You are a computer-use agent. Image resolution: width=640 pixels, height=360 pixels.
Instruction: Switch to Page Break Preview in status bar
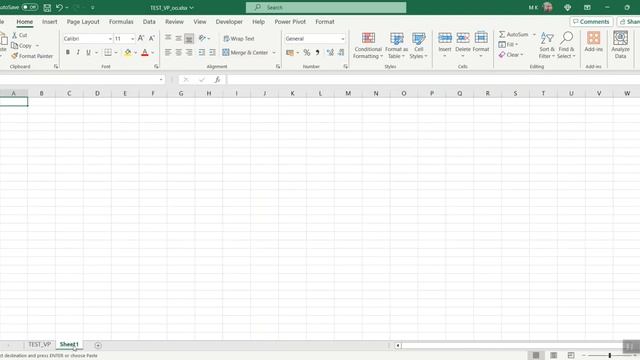[x=571, y=356]
